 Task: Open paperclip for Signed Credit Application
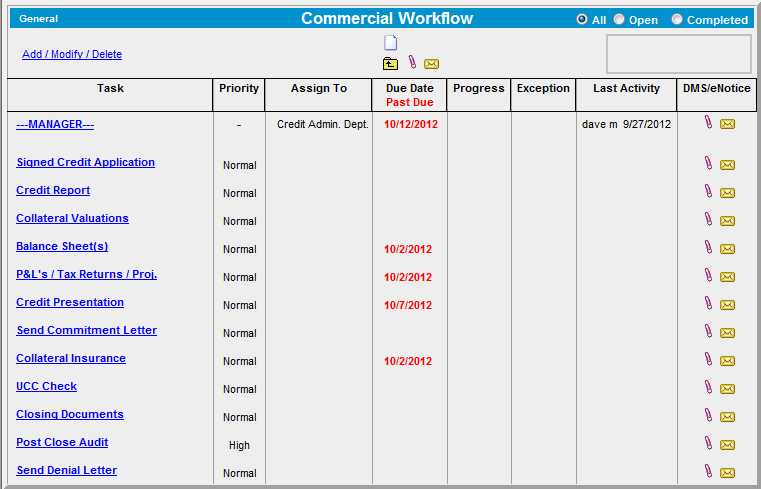(x=709, y=163)
